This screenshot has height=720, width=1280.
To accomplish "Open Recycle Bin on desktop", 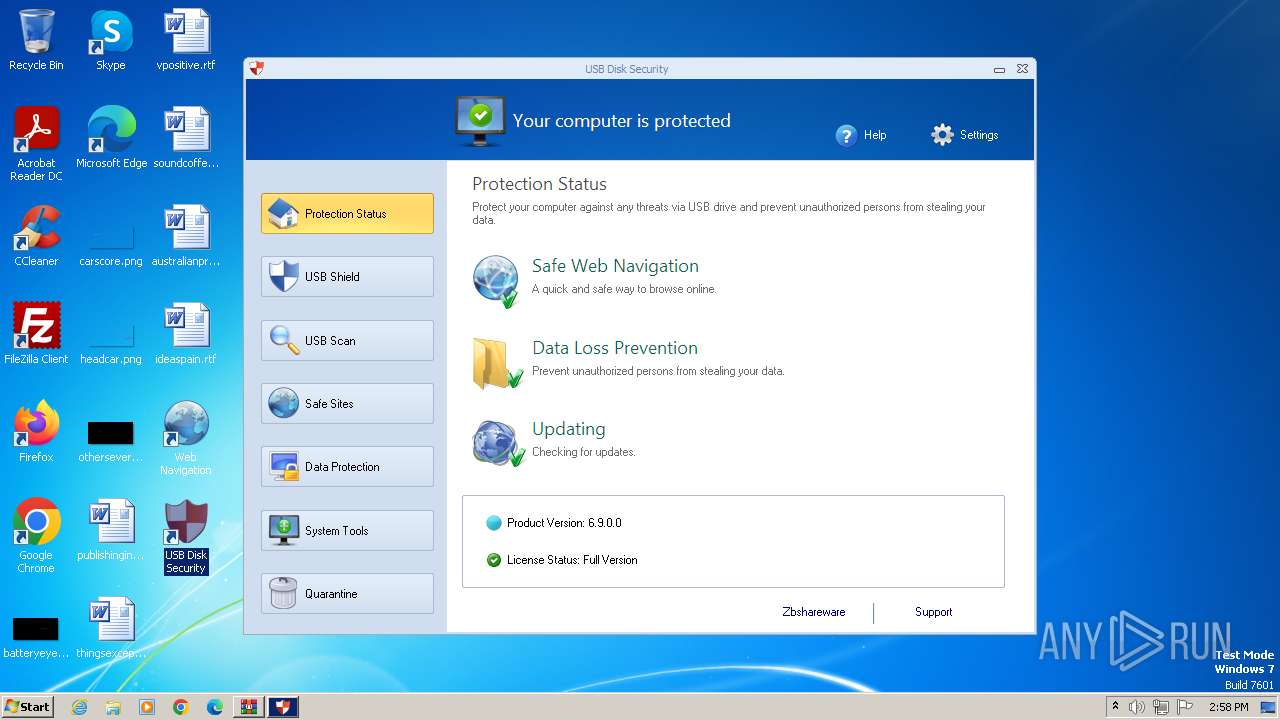I will pos(36,40).
